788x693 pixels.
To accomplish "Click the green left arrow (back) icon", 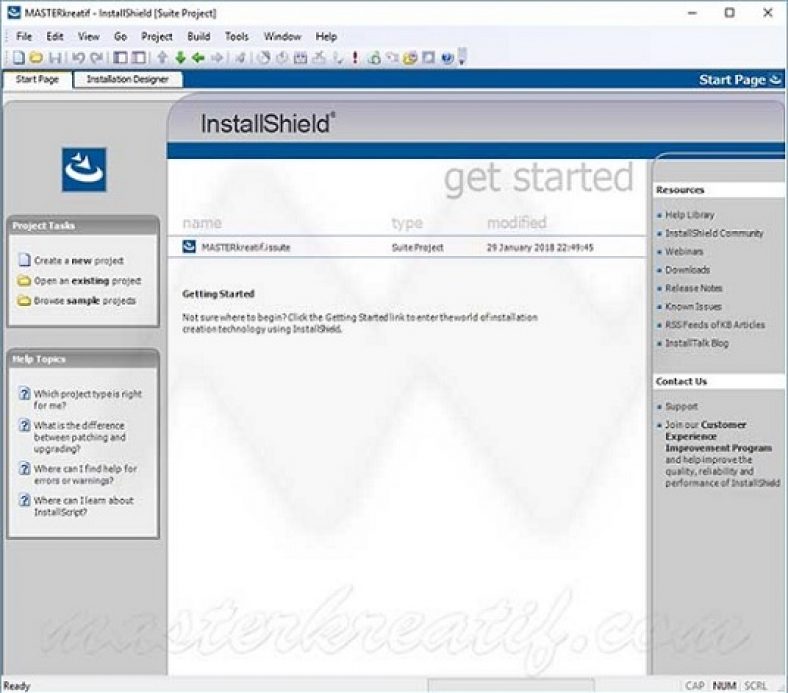I will click(x=198, y=58).
